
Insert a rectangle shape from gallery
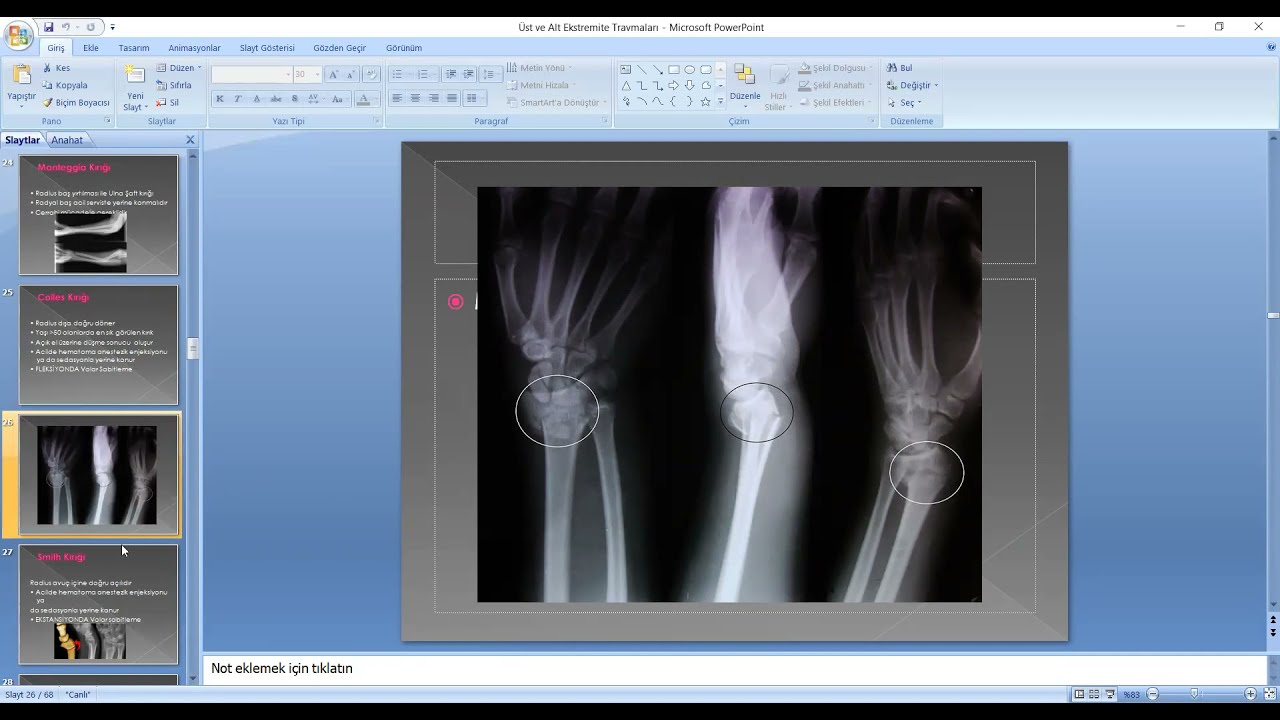[674, 69]
